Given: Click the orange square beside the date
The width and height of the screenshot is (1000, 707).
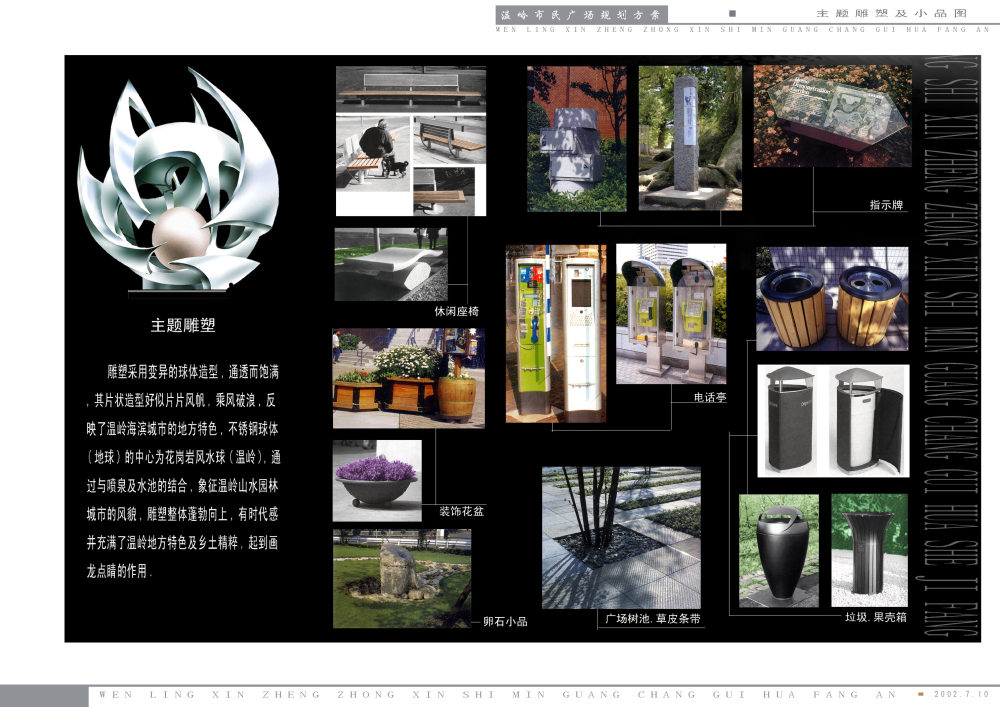Looking at the screenshot, I should 921,693.
